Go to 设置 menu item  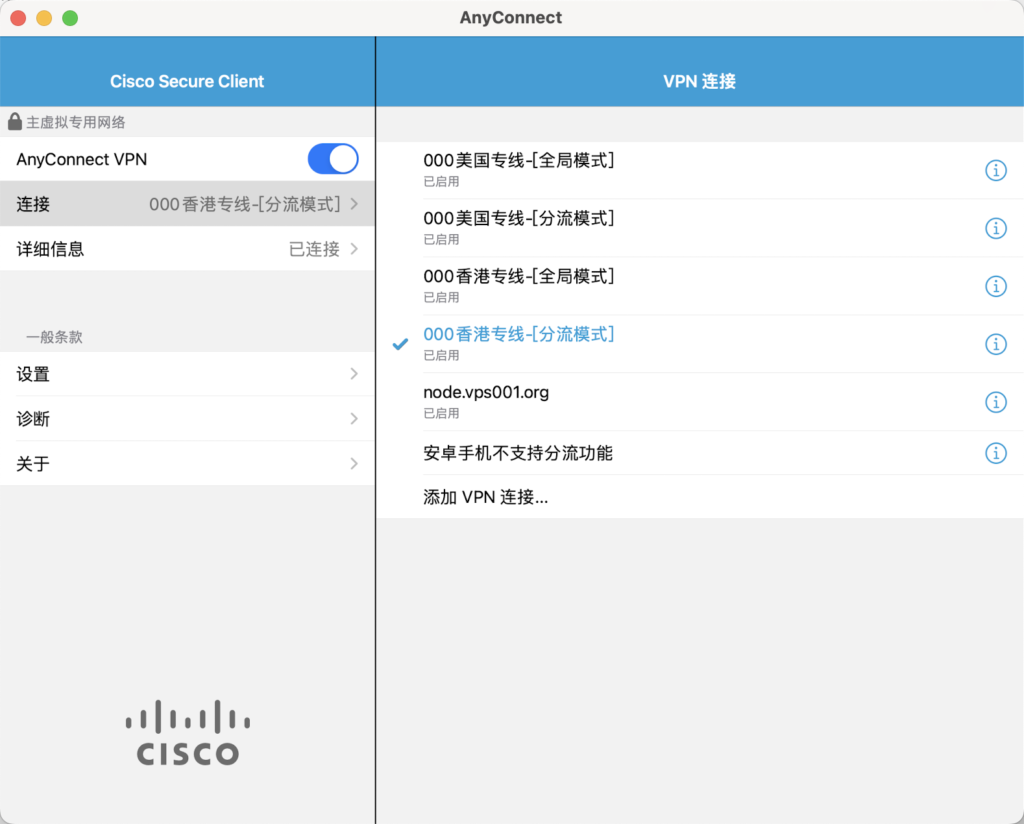pos(187,373)
